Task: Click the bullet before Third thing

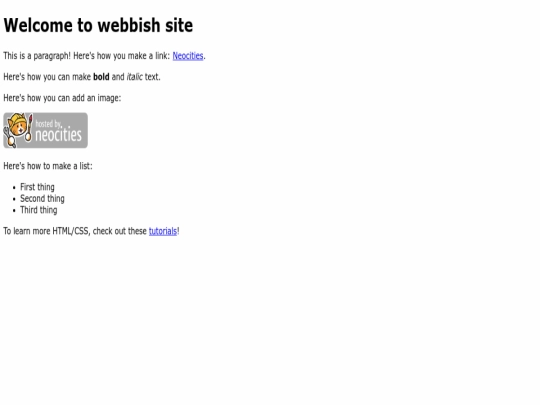Action: click(14, 211)
